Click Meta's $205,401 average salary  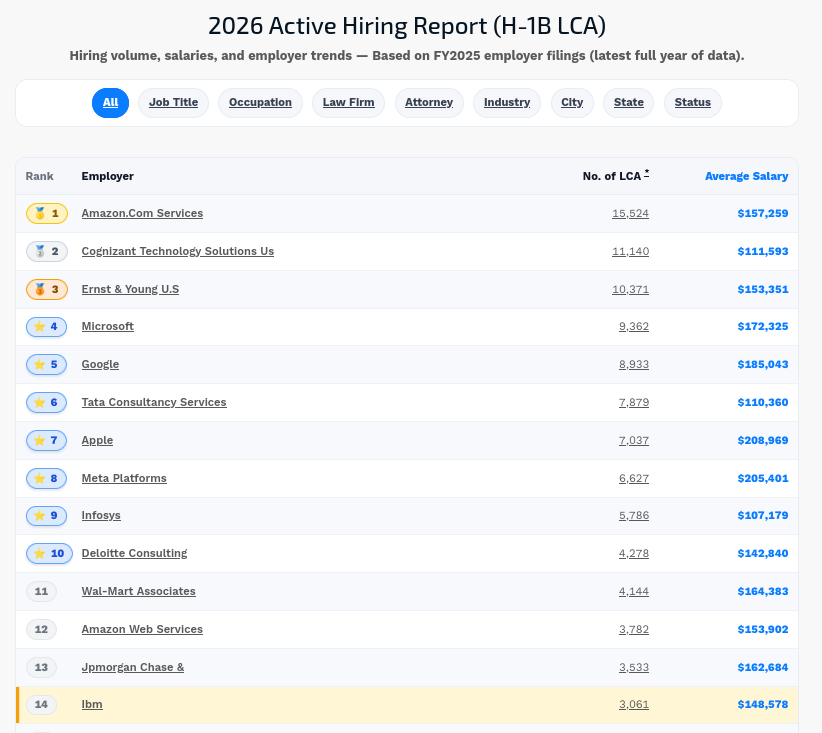pyautogui.click(x=763, y=478)
